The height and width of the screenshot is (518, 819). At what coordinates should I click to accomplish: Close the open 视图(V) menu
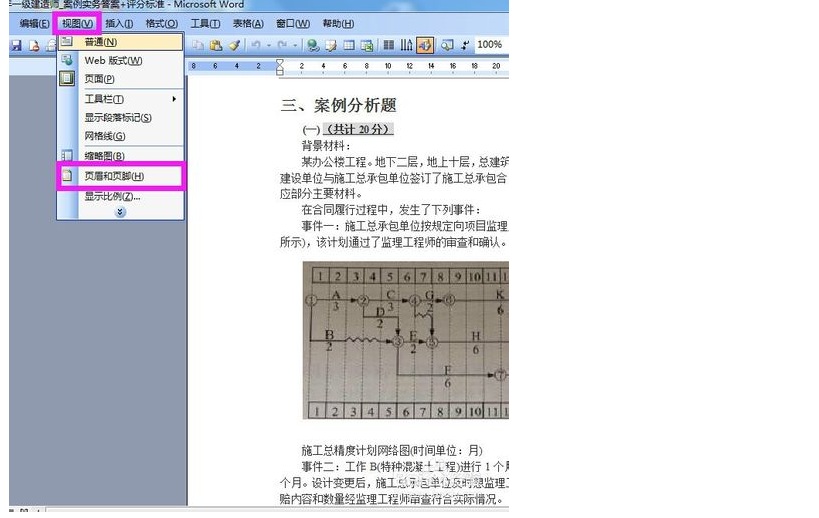(77, 23)
